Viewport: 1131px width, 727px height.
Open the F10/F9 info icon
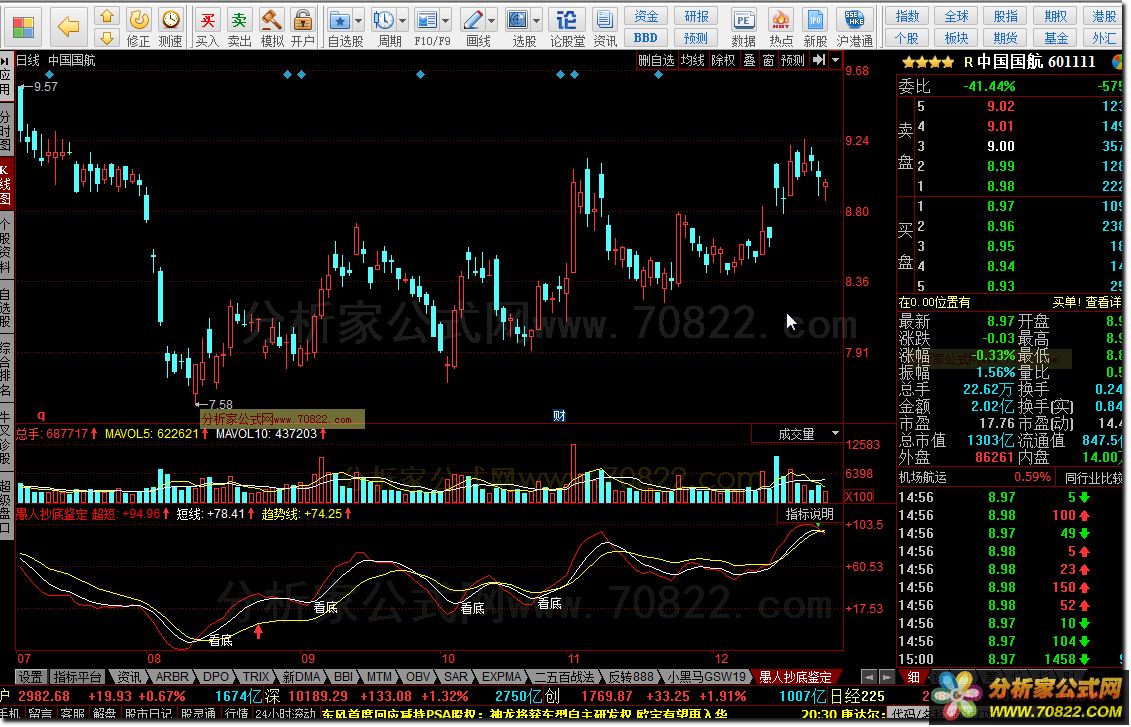tap(427, 20)
